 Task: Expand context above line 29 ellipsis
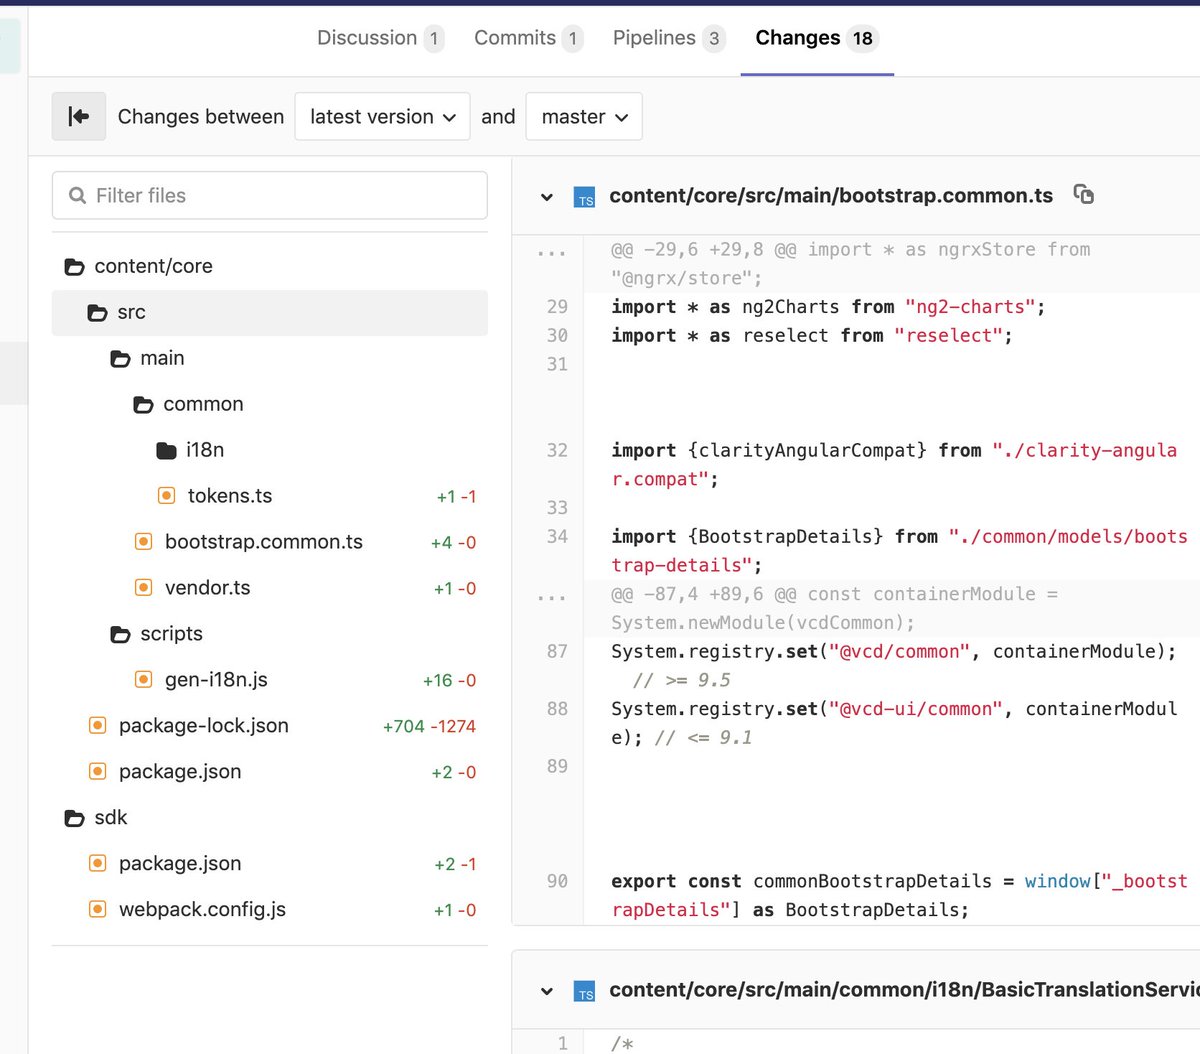click(551, 252)
